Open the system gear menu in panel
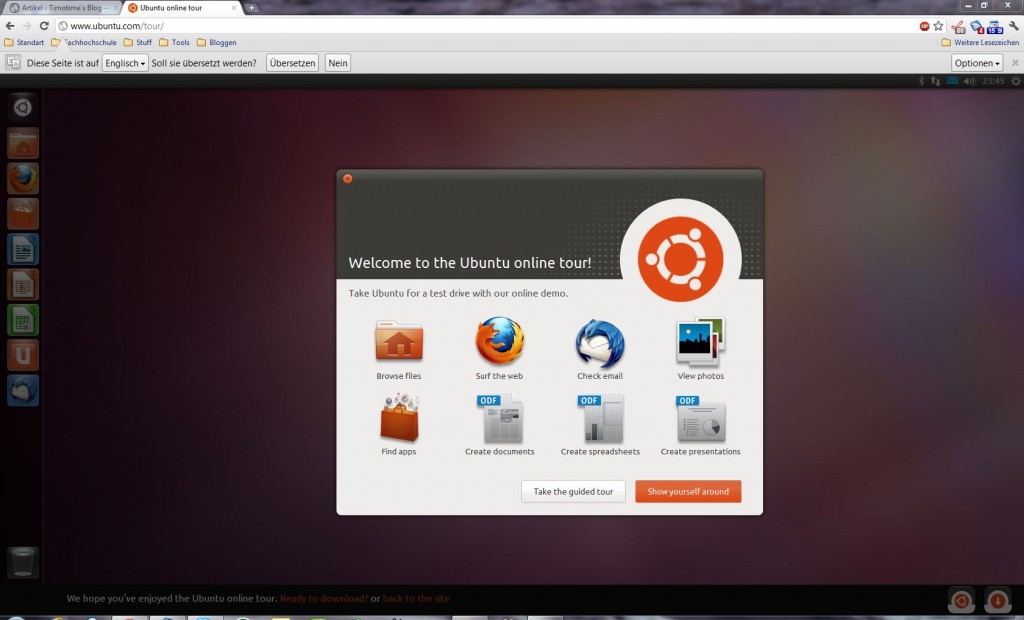This screenshot has height=620, width=1024. click(x=1016, y=81)
